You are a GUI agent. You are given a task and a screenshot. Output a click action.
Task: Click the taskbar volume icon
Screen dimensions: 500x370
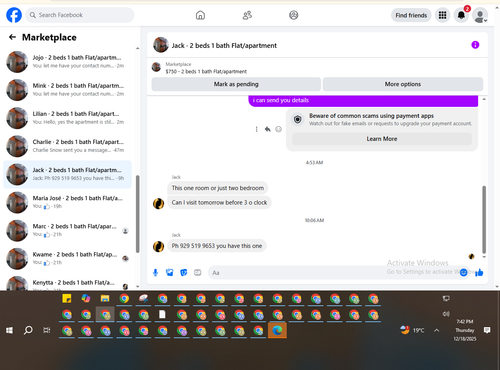446,314
